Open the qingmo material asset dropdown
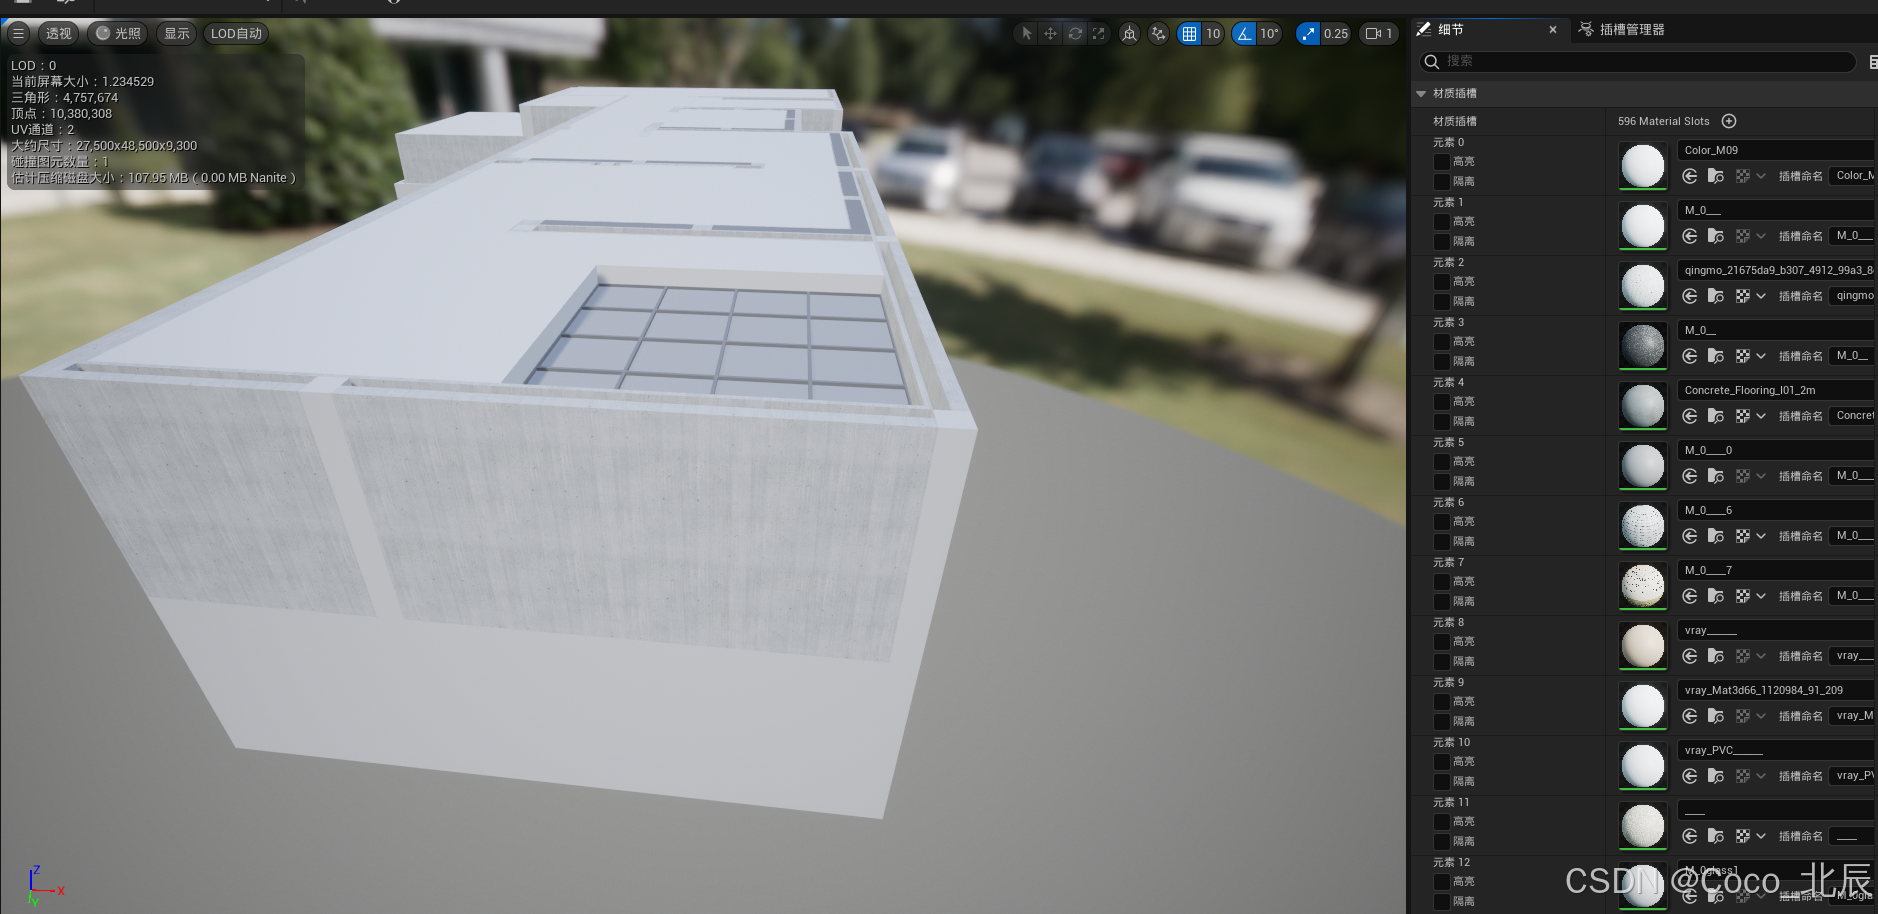Image resolution: width=1878 pixels, height=914 pixels. coord(1776,270)
